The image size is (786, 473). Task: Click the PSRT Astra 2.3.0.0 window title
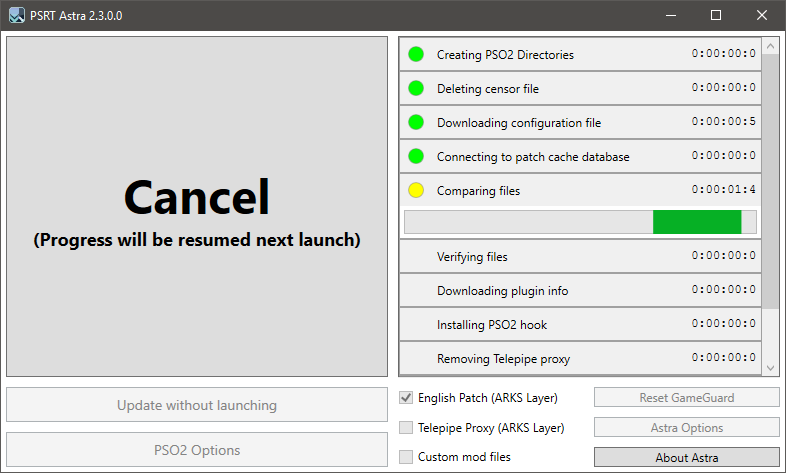click(76, 16)
